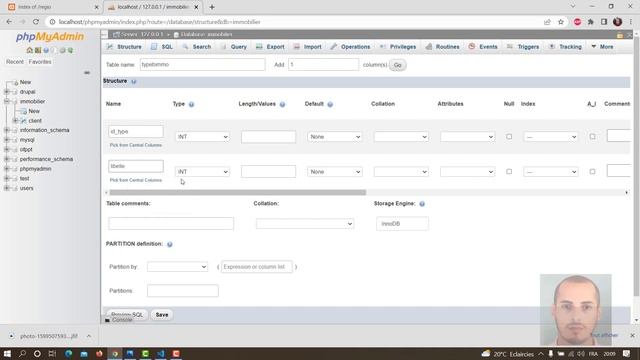Image resolution: width=640 pixels, height=360 pixels.
Task: Open Default dropdown for id_type row
Action: pos(334,137)
